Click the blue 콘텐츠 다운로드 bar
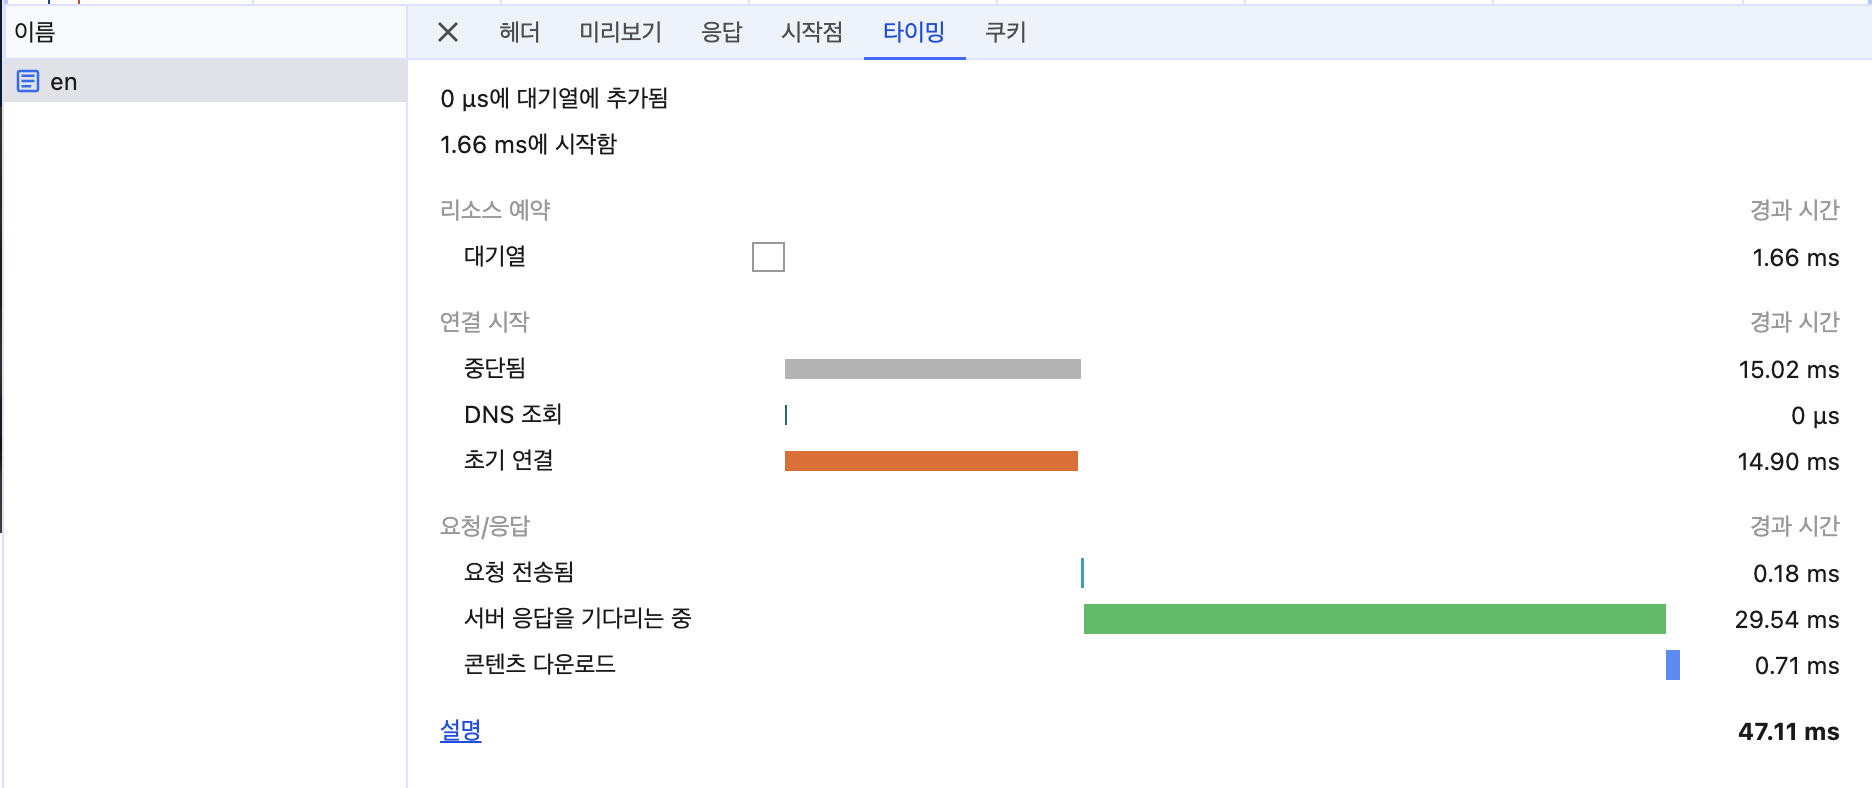1872x788 pixels. tap(1673, 665)
